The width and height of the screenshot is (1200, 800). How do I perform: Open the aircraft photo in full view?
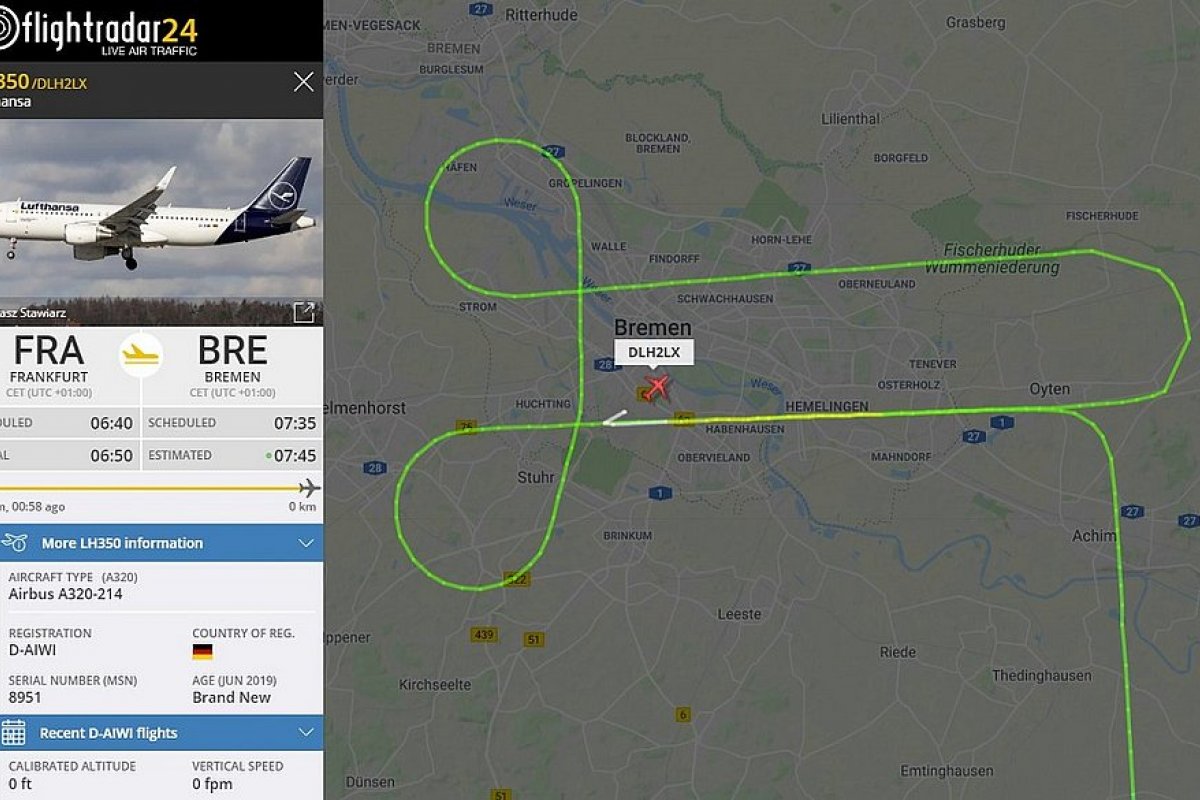[x=304, y=313]
